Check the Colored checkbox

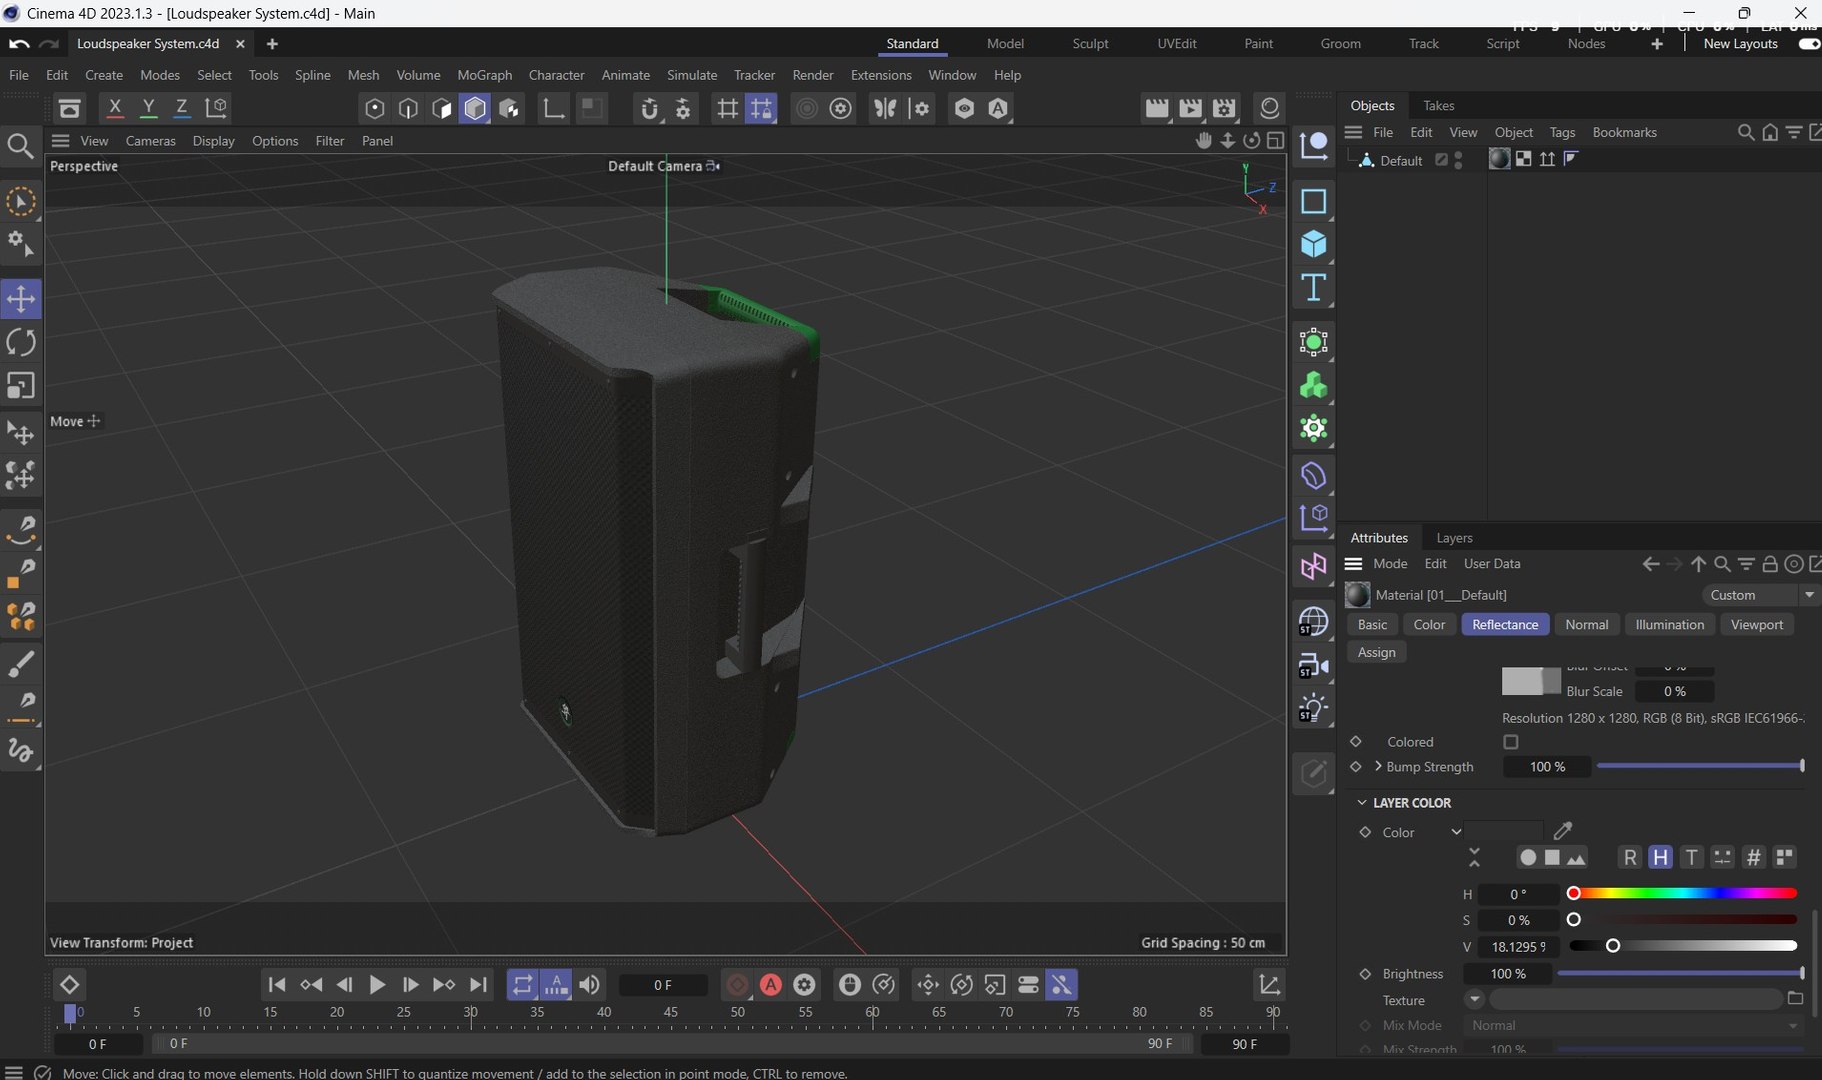(1511, 742)
